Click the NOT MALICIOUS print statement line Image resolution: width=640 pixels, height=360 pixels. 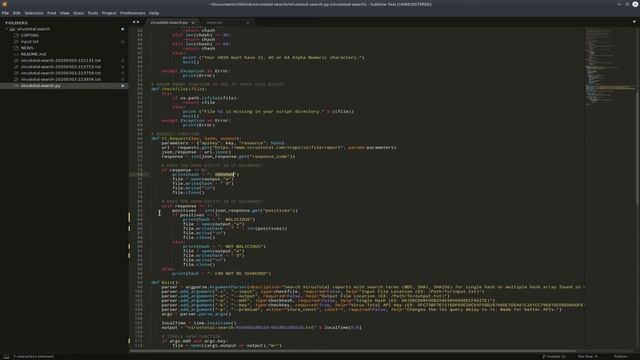[x=224, y=247]
